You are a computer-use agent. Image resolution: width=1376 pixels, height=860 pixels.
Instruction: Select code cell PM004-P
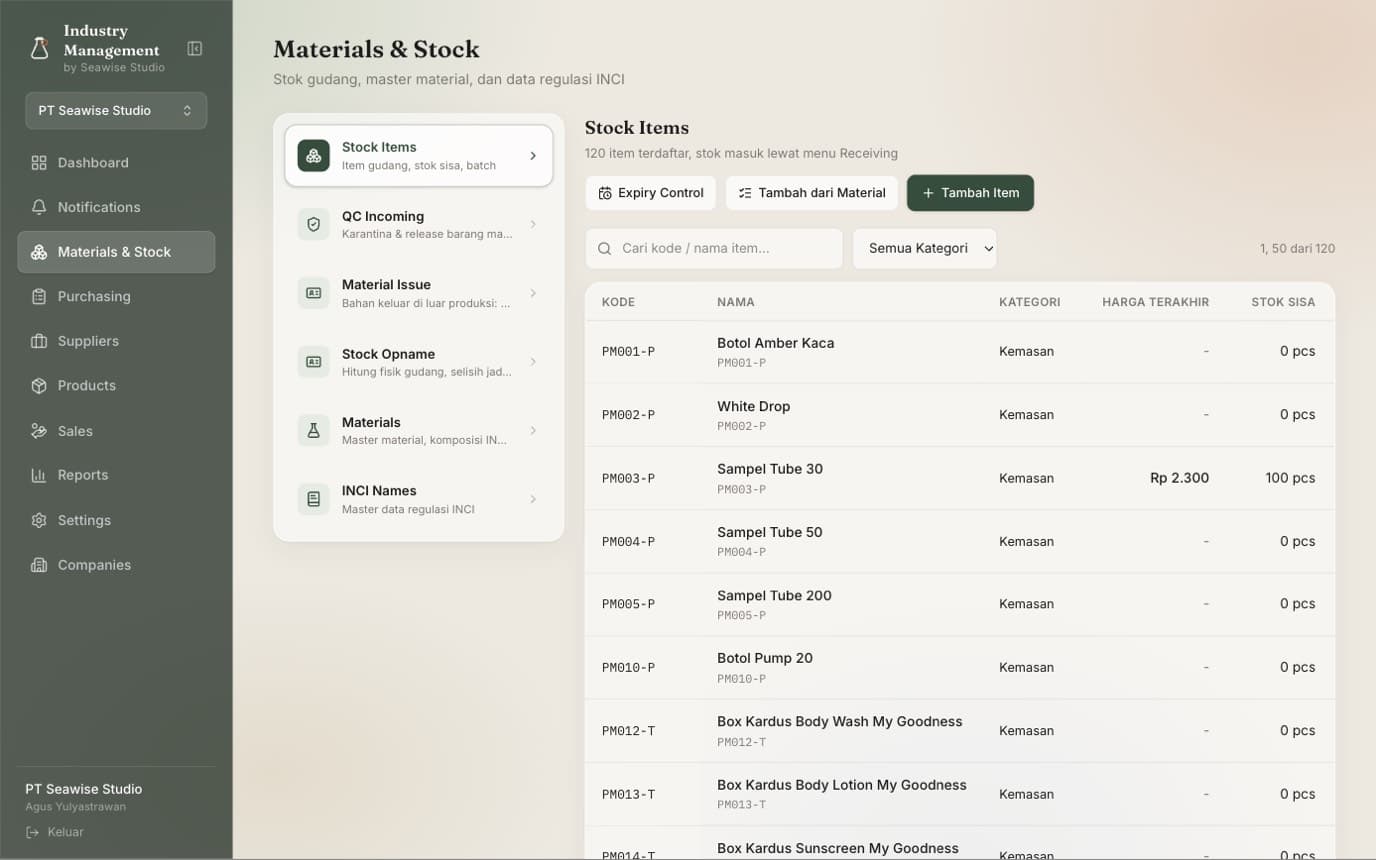point(628,542)
